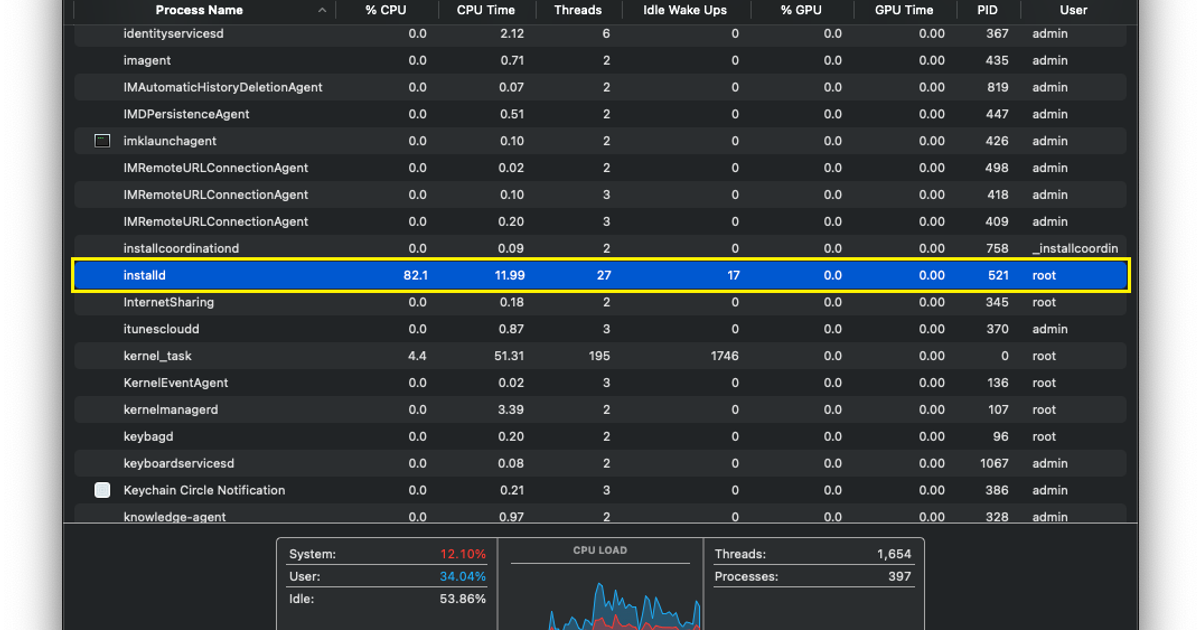
Task: Click the CPU LOAD activity graph
Action: pos(600,590)
